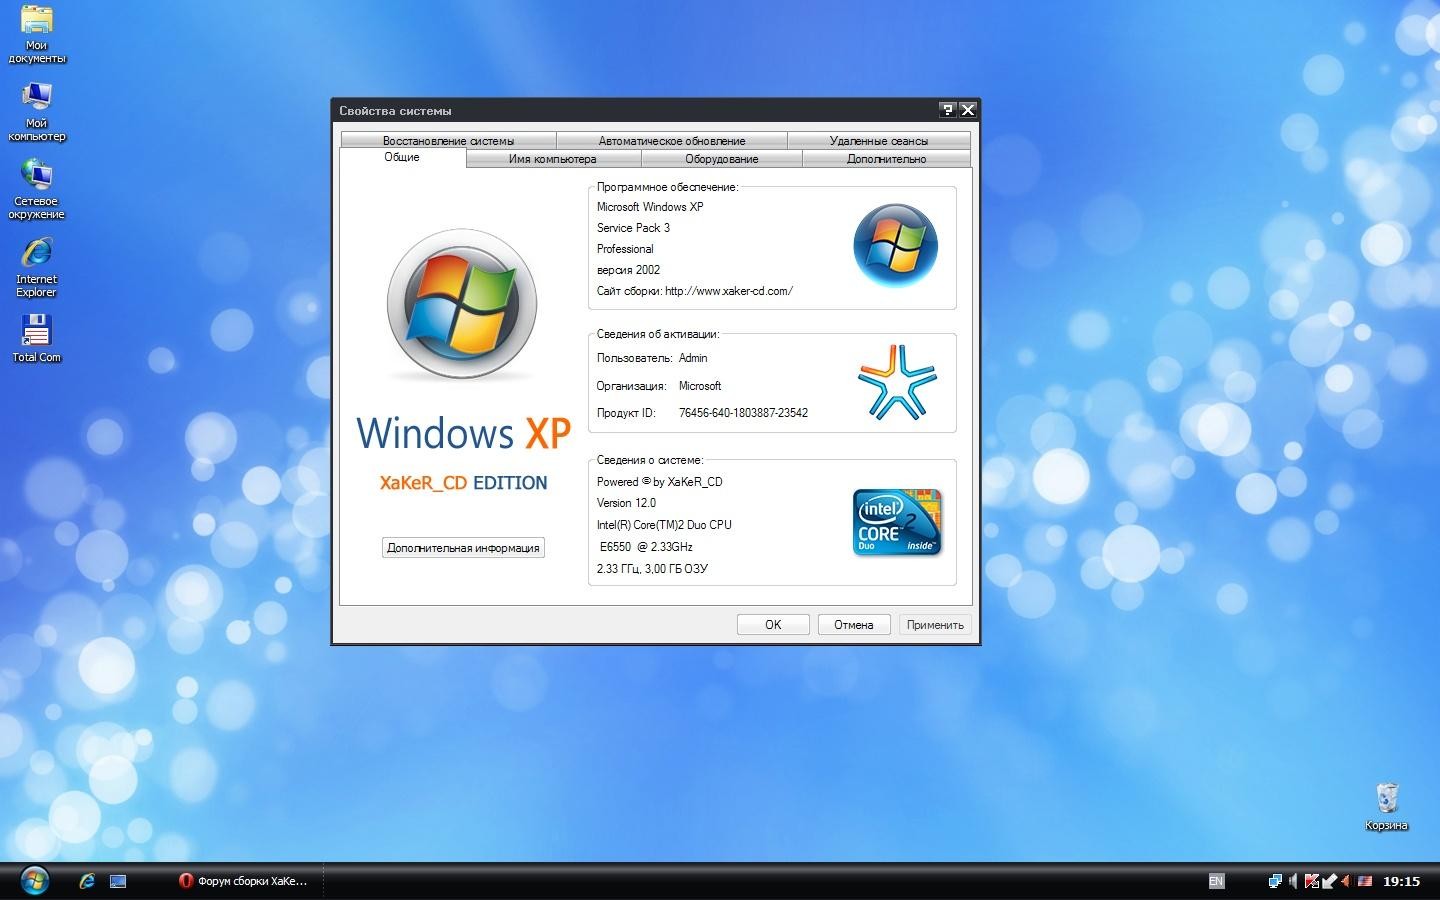
Task: Click the grey volume speaker tray icon
Action: (1293, 881)
